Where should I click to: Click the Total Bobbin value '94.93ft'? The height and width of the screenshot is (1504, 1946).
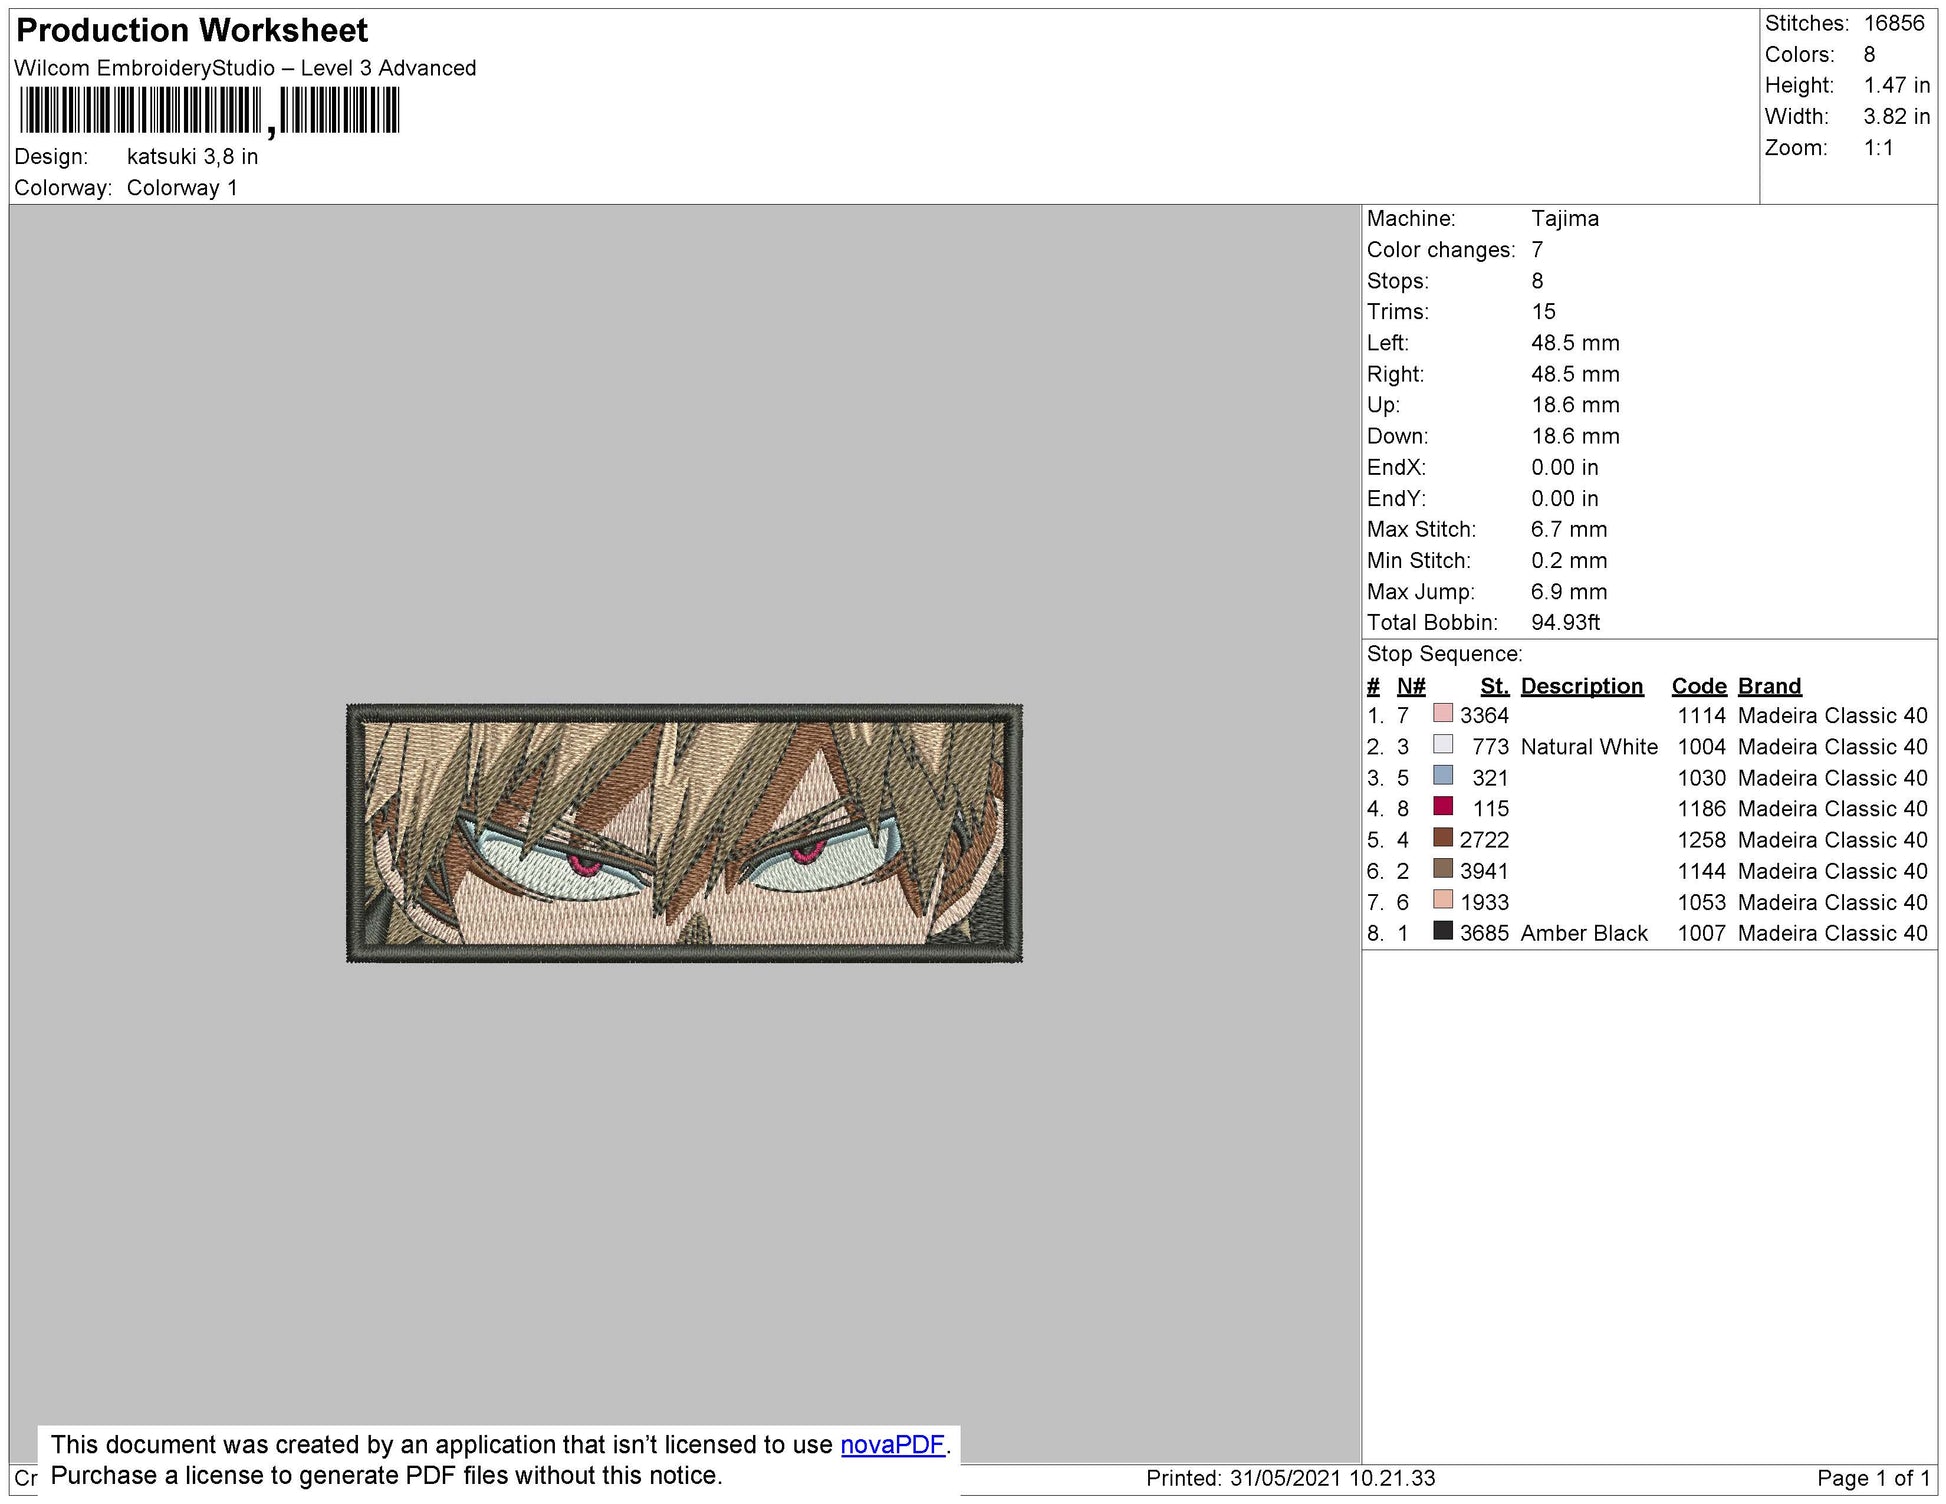click(x=1565, y=623)
